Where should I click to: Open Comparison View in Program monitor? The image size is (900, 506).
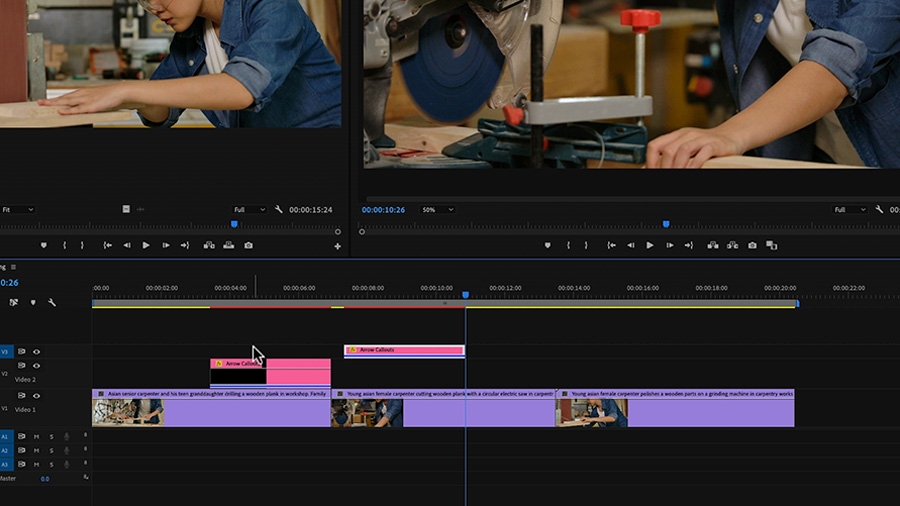tap(771, 246)
